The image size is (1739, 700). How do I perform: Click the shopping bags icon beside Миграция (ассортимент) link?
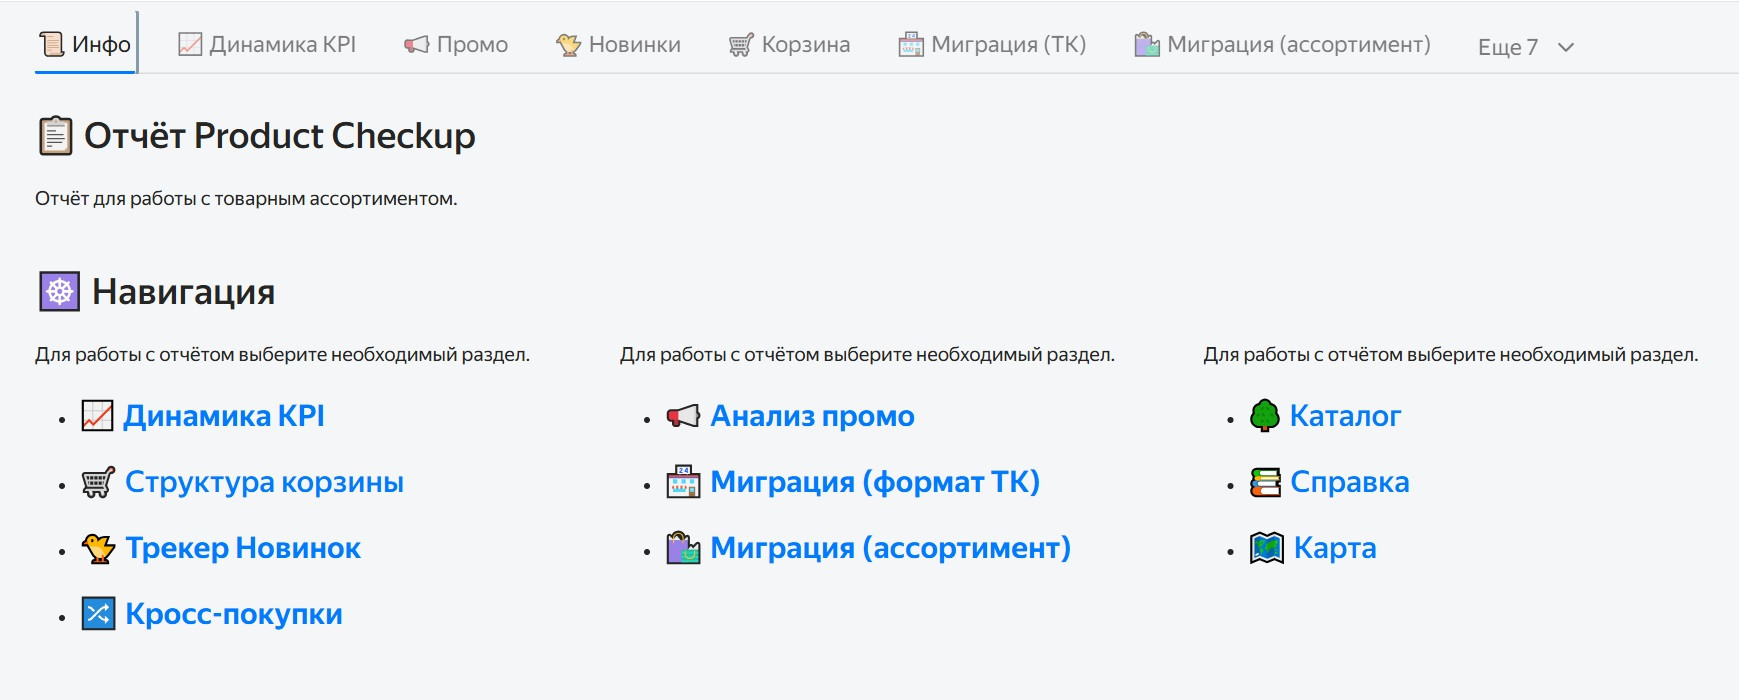pyautogui.click(x=683, y=548)
